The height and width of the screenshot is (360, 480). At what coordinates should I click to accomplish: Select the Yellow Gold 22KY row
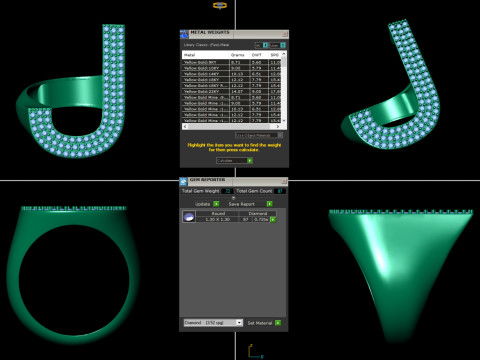[x=232, y=91]
